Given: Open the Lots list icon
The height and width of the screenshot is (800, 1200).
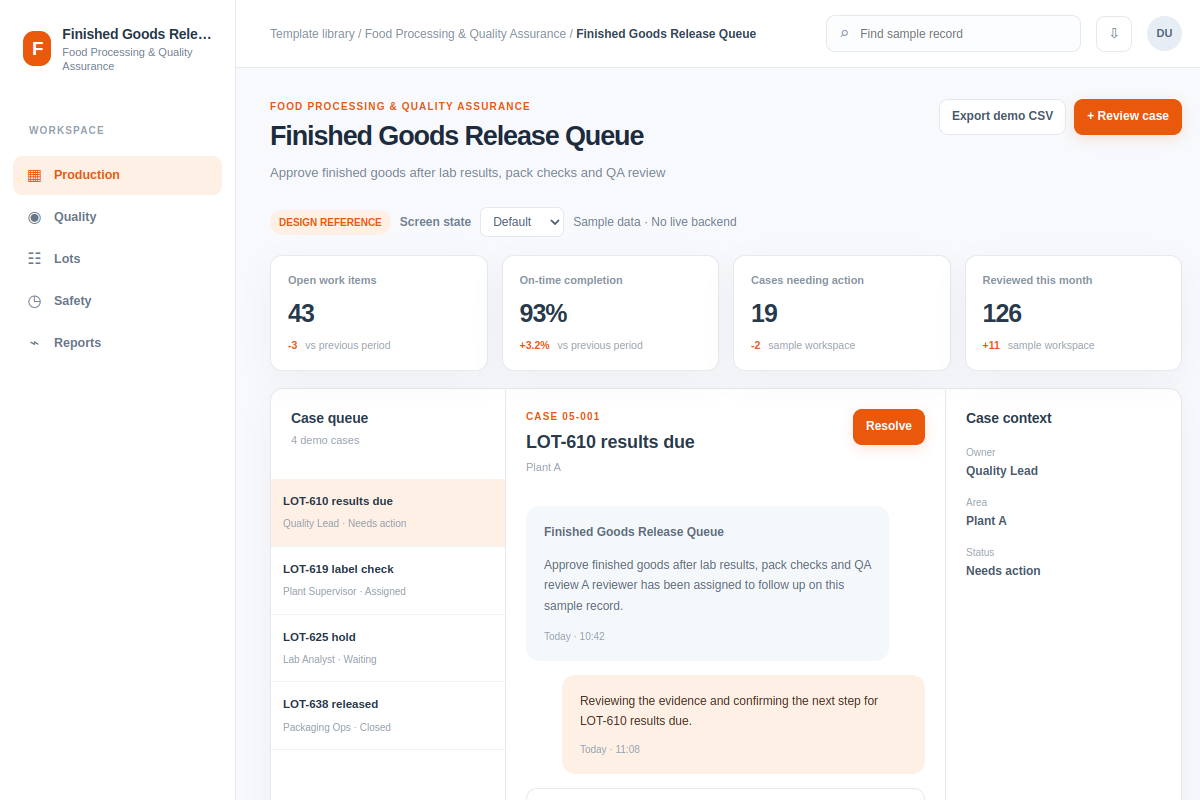Looking at the screenshot, I should pyautogui.click(x=35, y=259).
